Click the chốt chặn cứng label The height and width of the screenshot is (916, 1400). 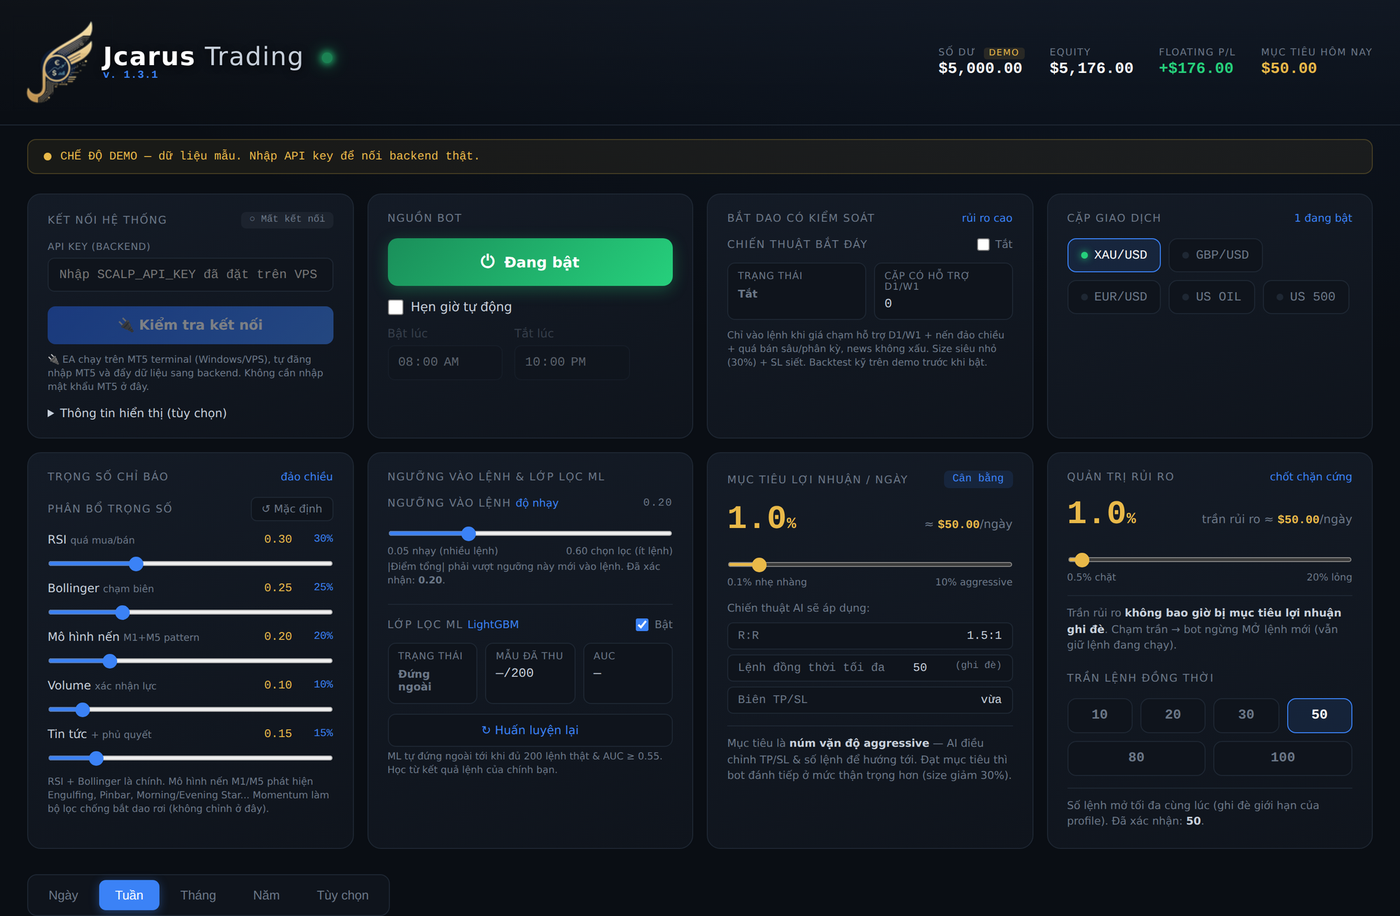point(1311,477)
